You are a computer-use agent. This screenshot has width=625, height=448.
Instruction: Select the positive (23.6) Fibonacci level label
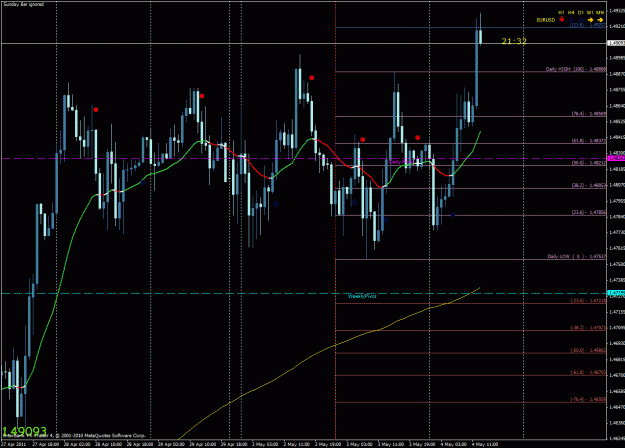[589, 212]
